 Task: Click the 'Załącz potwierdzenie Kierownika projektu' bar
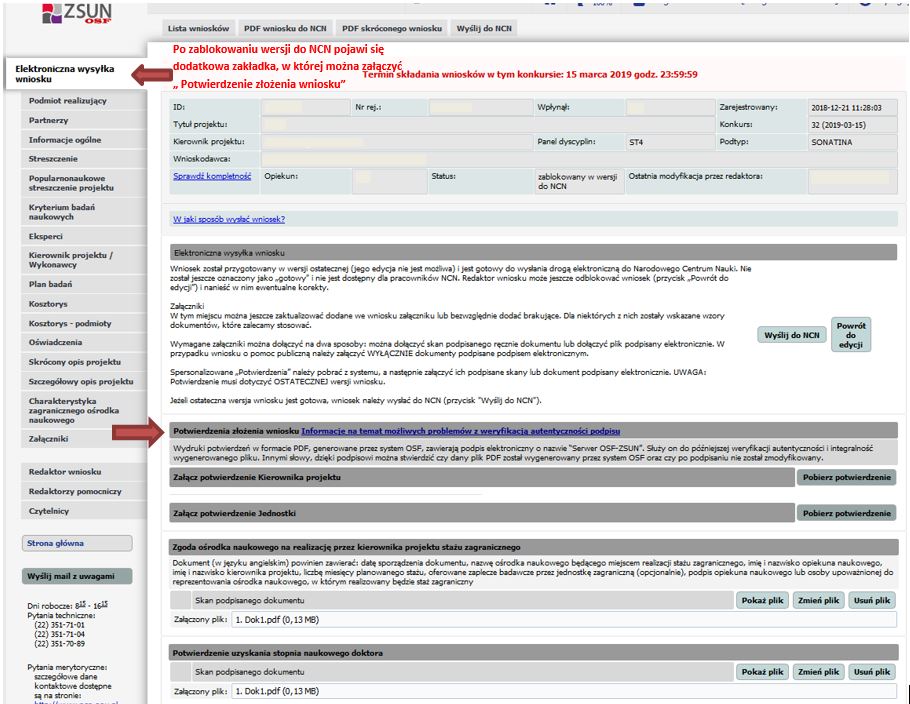point(482,477)
